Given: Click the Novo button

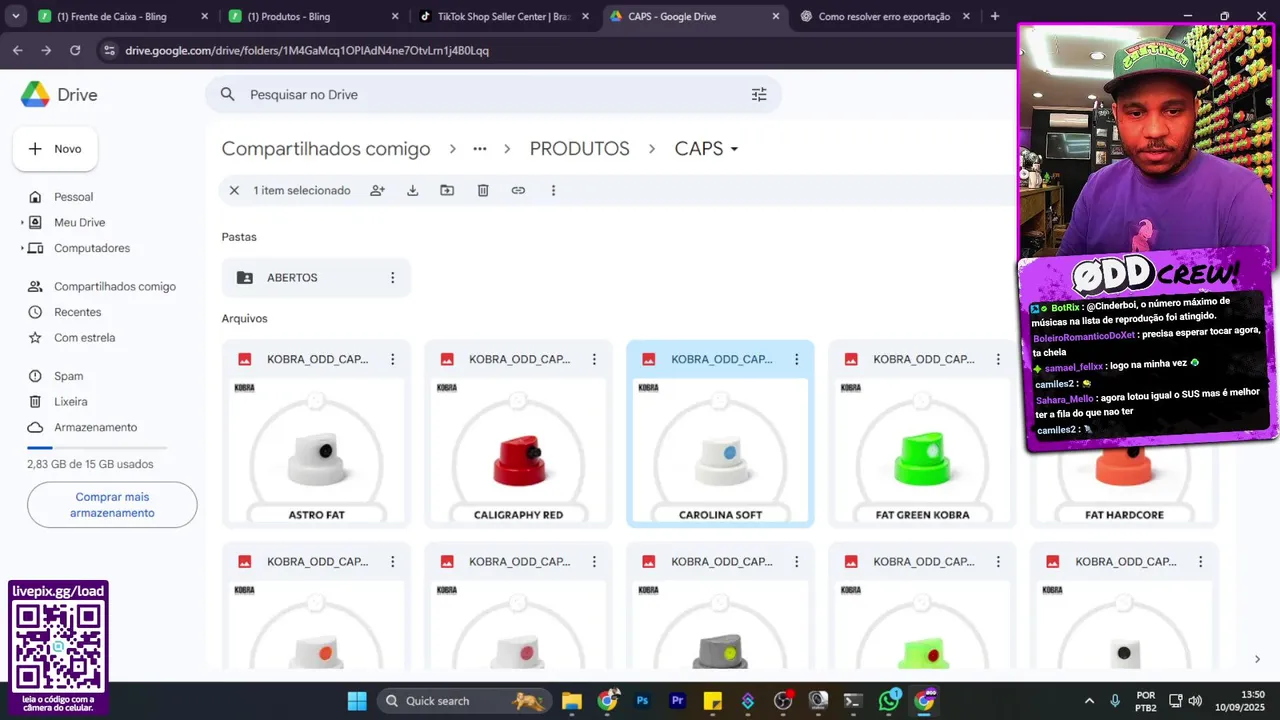Looking at the screenshot, I should (x=55, y=149).
